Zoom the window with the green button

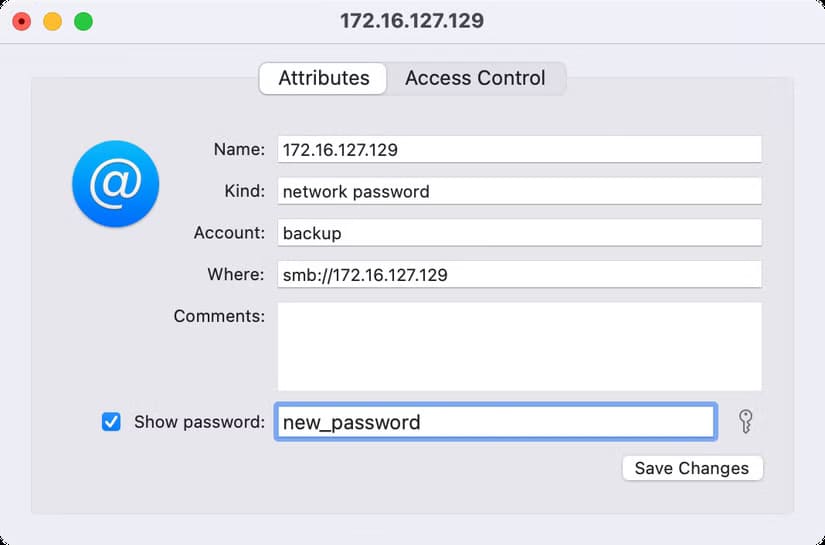point(83,21)
